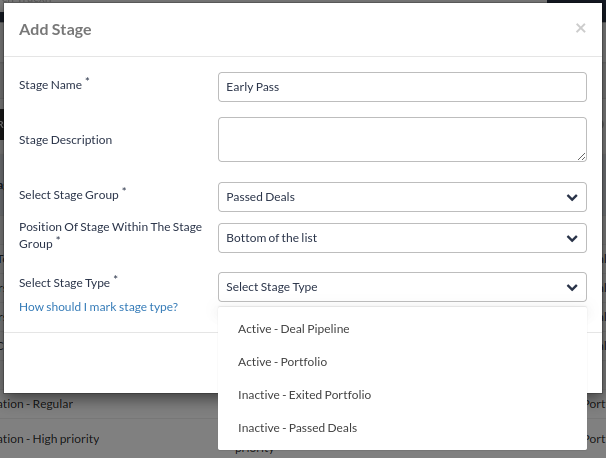This screenshot has height=458, width=606.
Task: Click the Stage Description resize handle
Action: point(581,156)
